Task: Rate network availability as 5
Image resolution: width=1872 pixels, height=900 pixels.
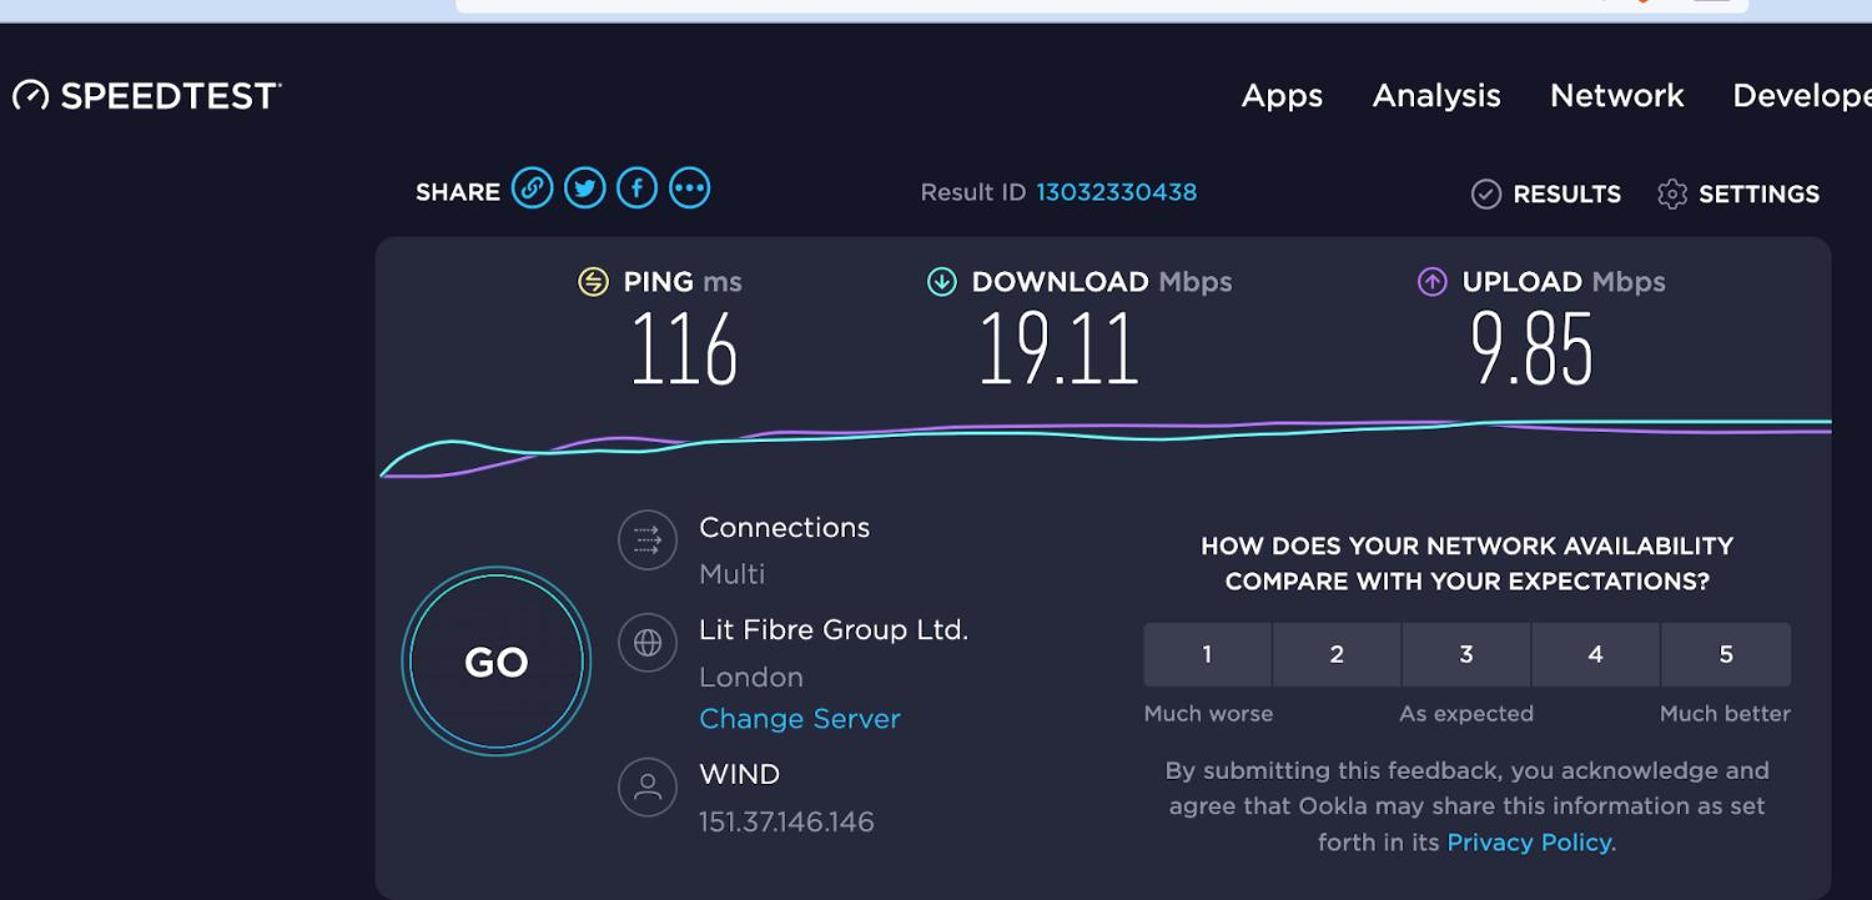Action: (1726, 654)
